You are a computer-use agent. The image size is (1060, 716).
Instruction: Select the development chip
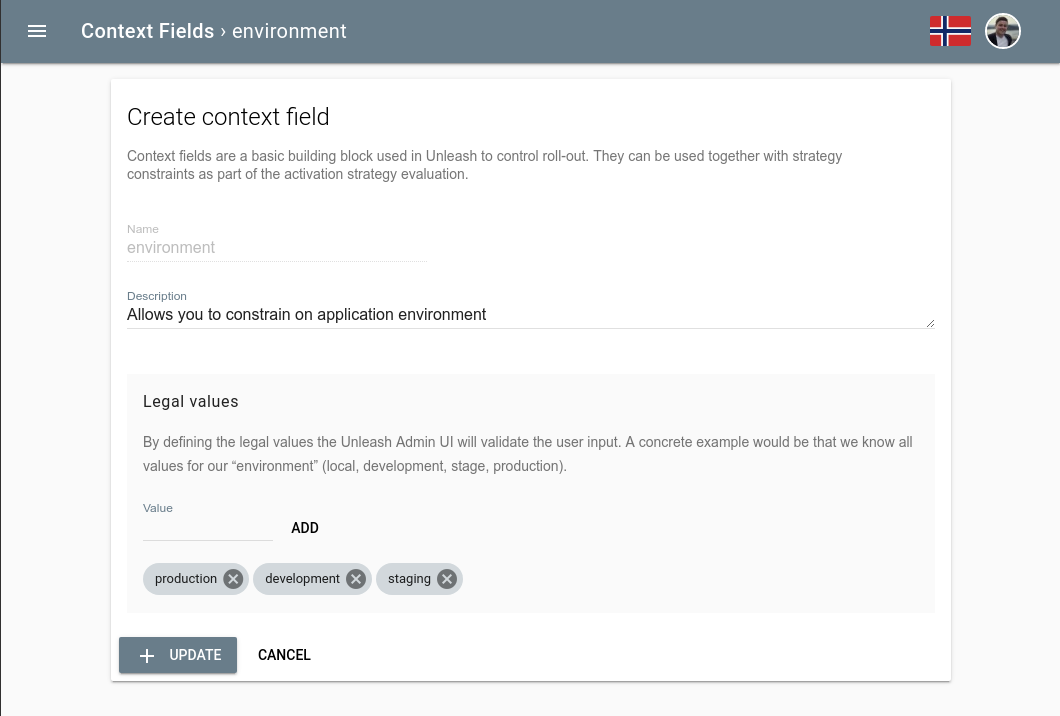tap(302, 578)
